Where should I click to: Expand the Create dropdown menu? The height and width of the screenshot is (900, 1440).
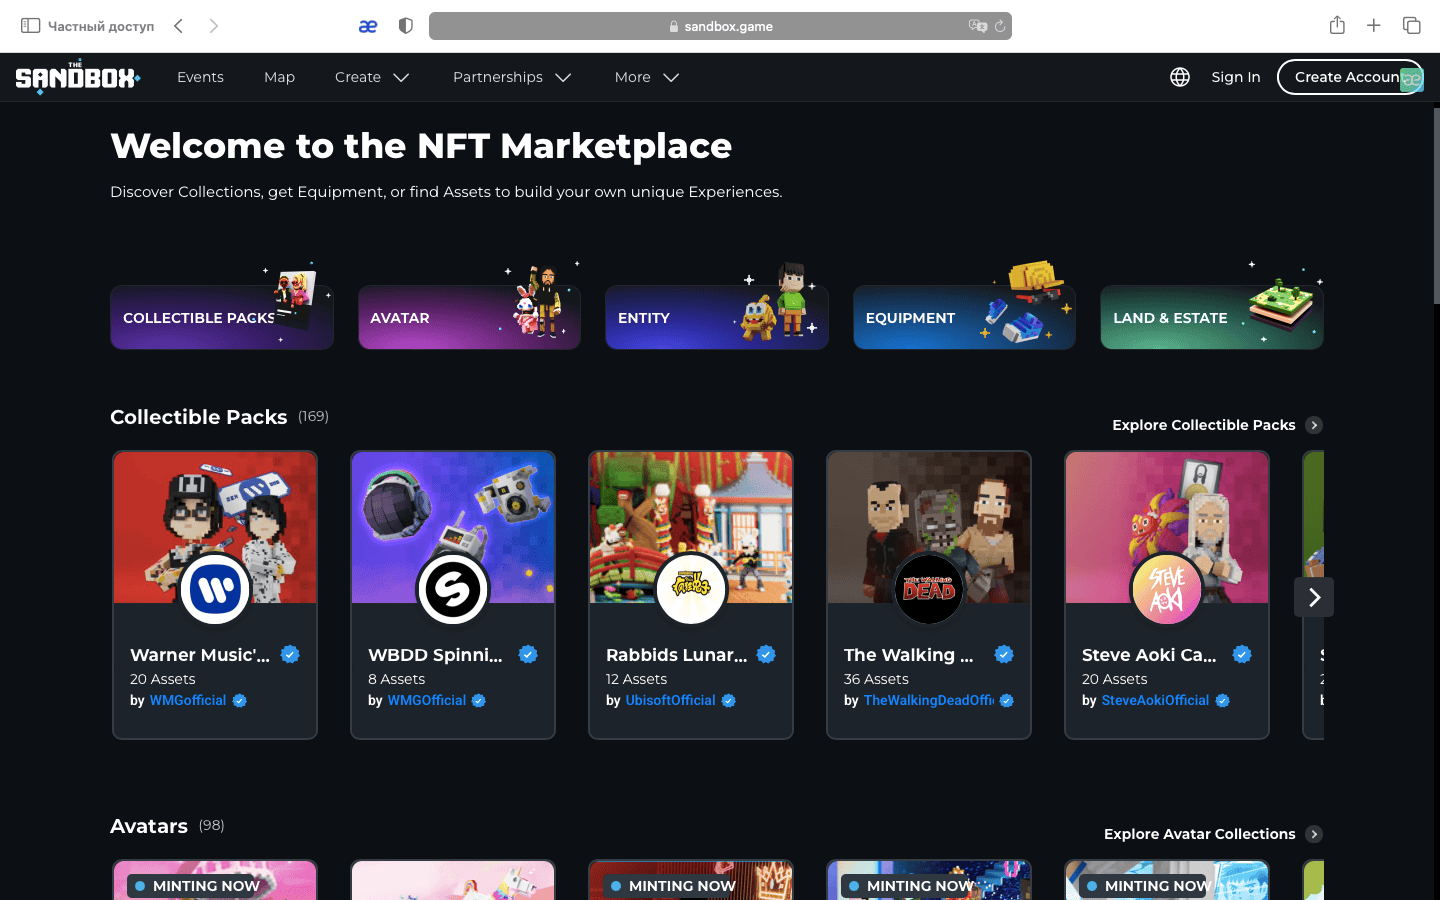tap(372, 77)
